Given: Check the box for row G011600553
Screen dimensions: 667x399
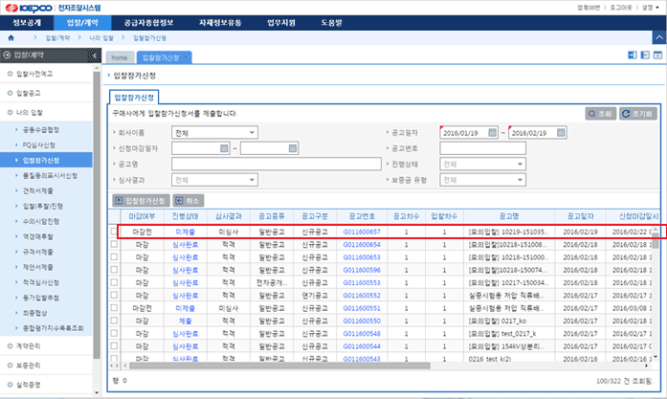Looking at the screenshot, I should coord(114,282).
